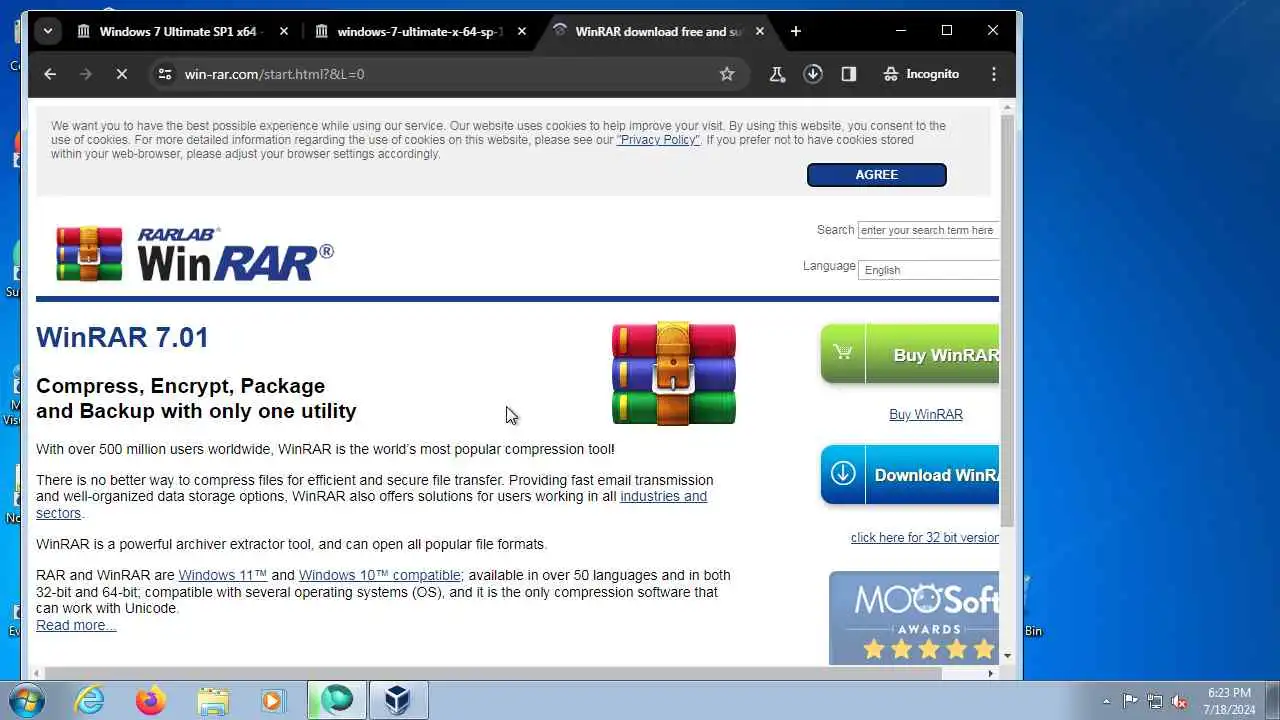Image resolution: width=1280 pixels, height=720 pixels.
Task: Open Windows Explorer folder in taskbar
Action: (x=213, y=700)
